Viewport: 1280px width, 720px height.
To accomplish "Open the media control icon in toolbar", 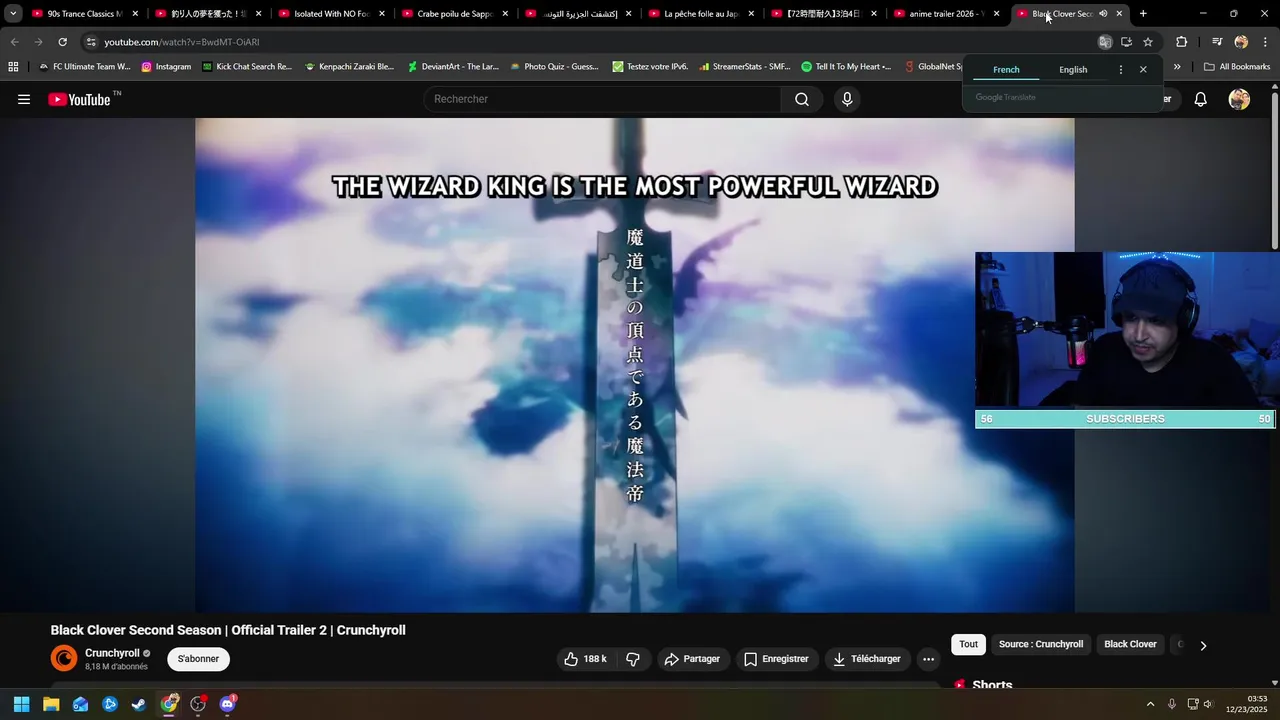I will 1217,42.
